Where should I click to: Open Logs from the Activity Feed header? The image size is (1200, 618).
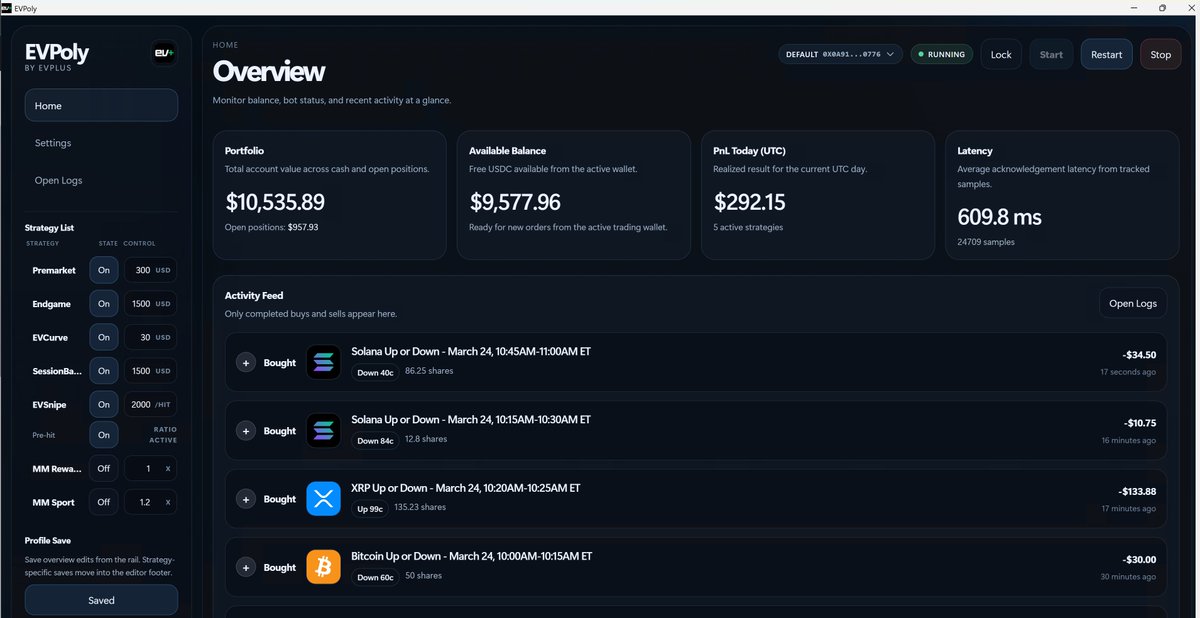1132,303
